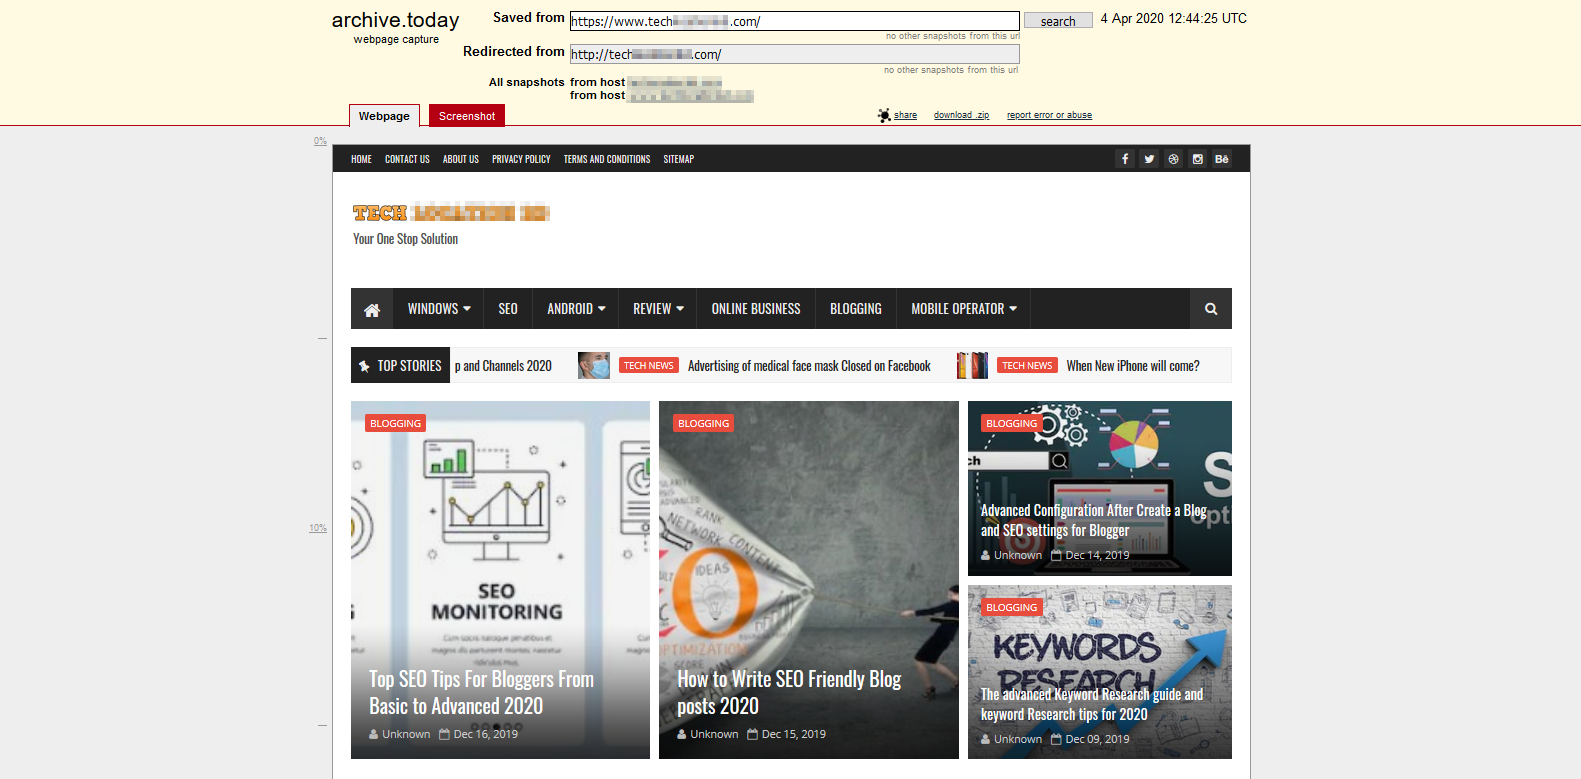Viewport: 1581px width, 779px height.
Task: Jump to the 0% page marker
Action: click(320, 141)
